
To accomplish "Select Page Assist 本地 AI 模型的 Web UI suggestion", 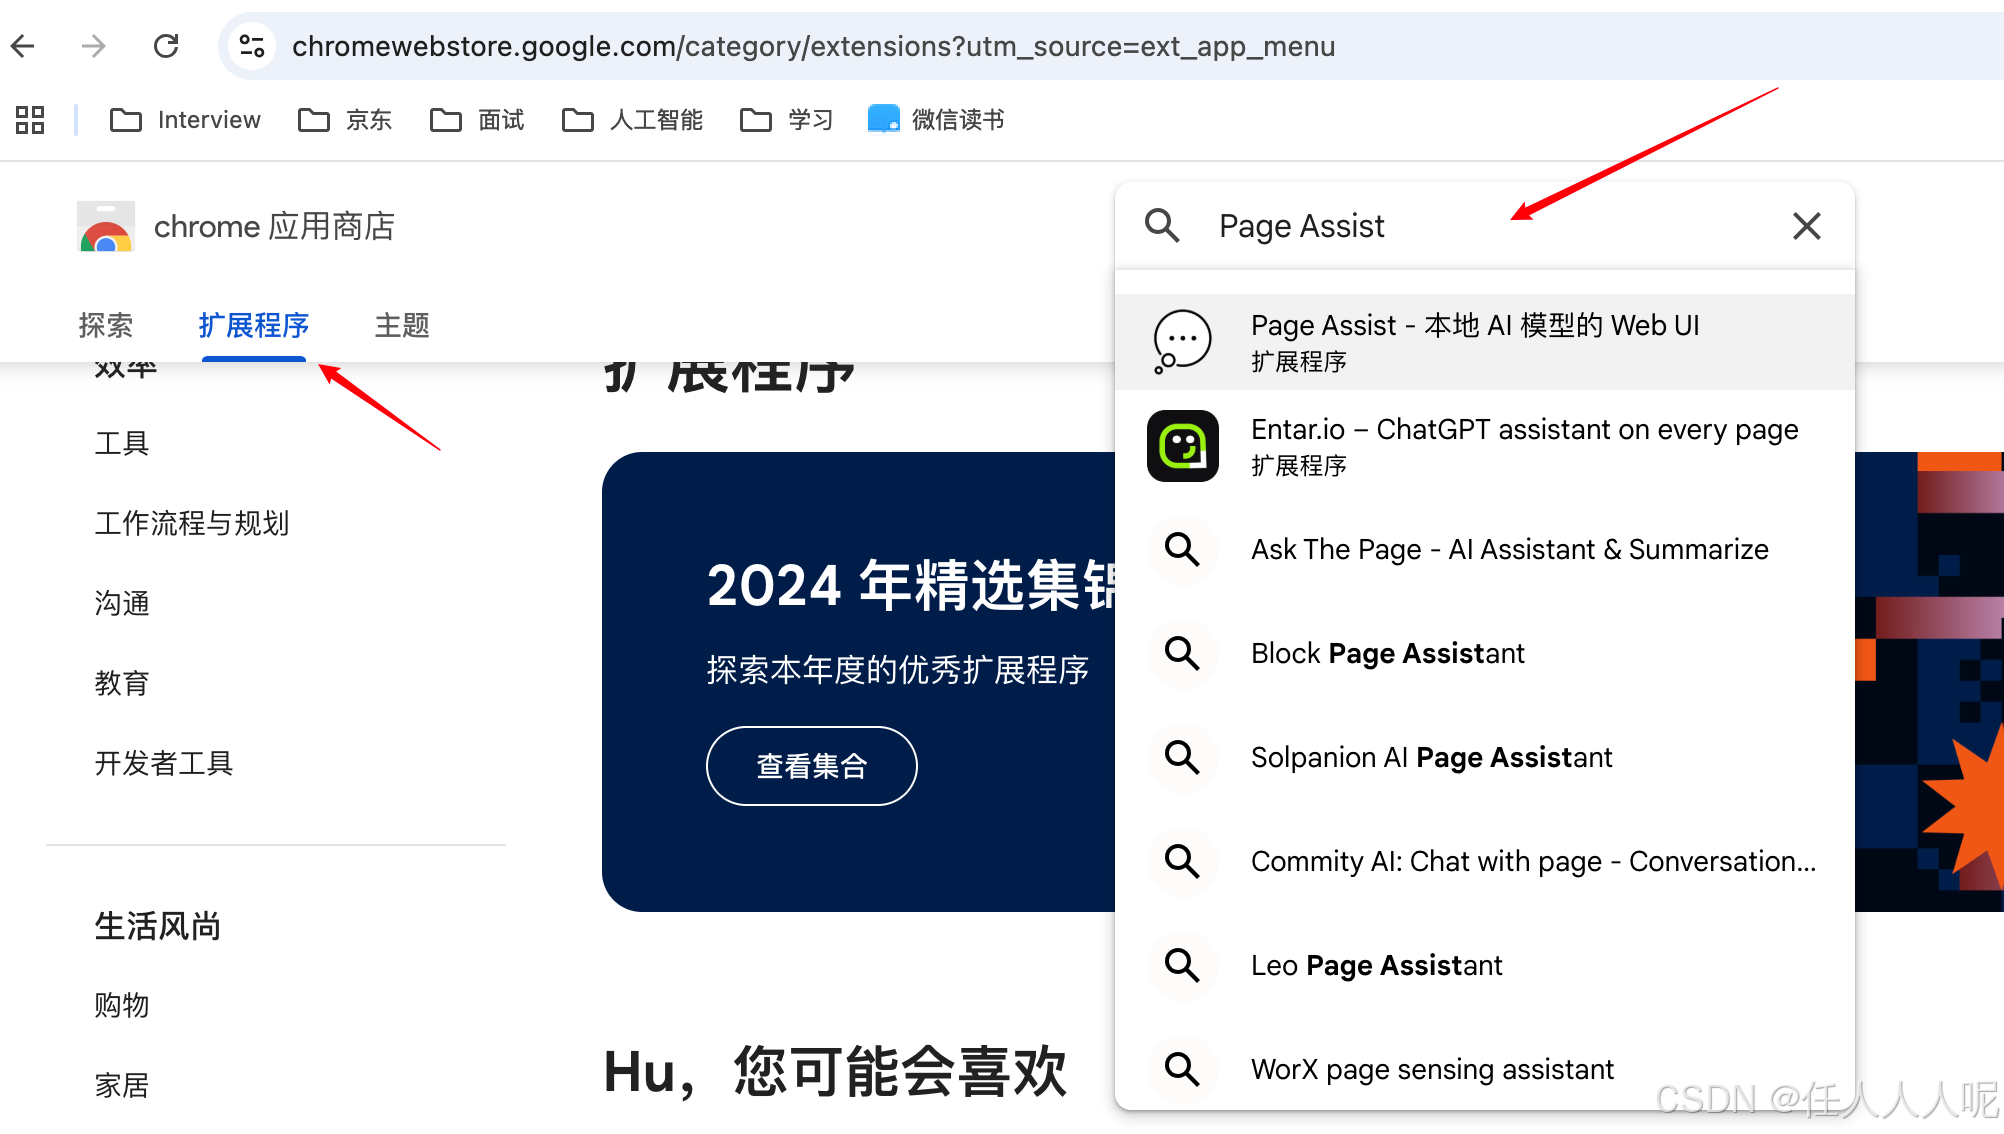I will (1485, 341).
